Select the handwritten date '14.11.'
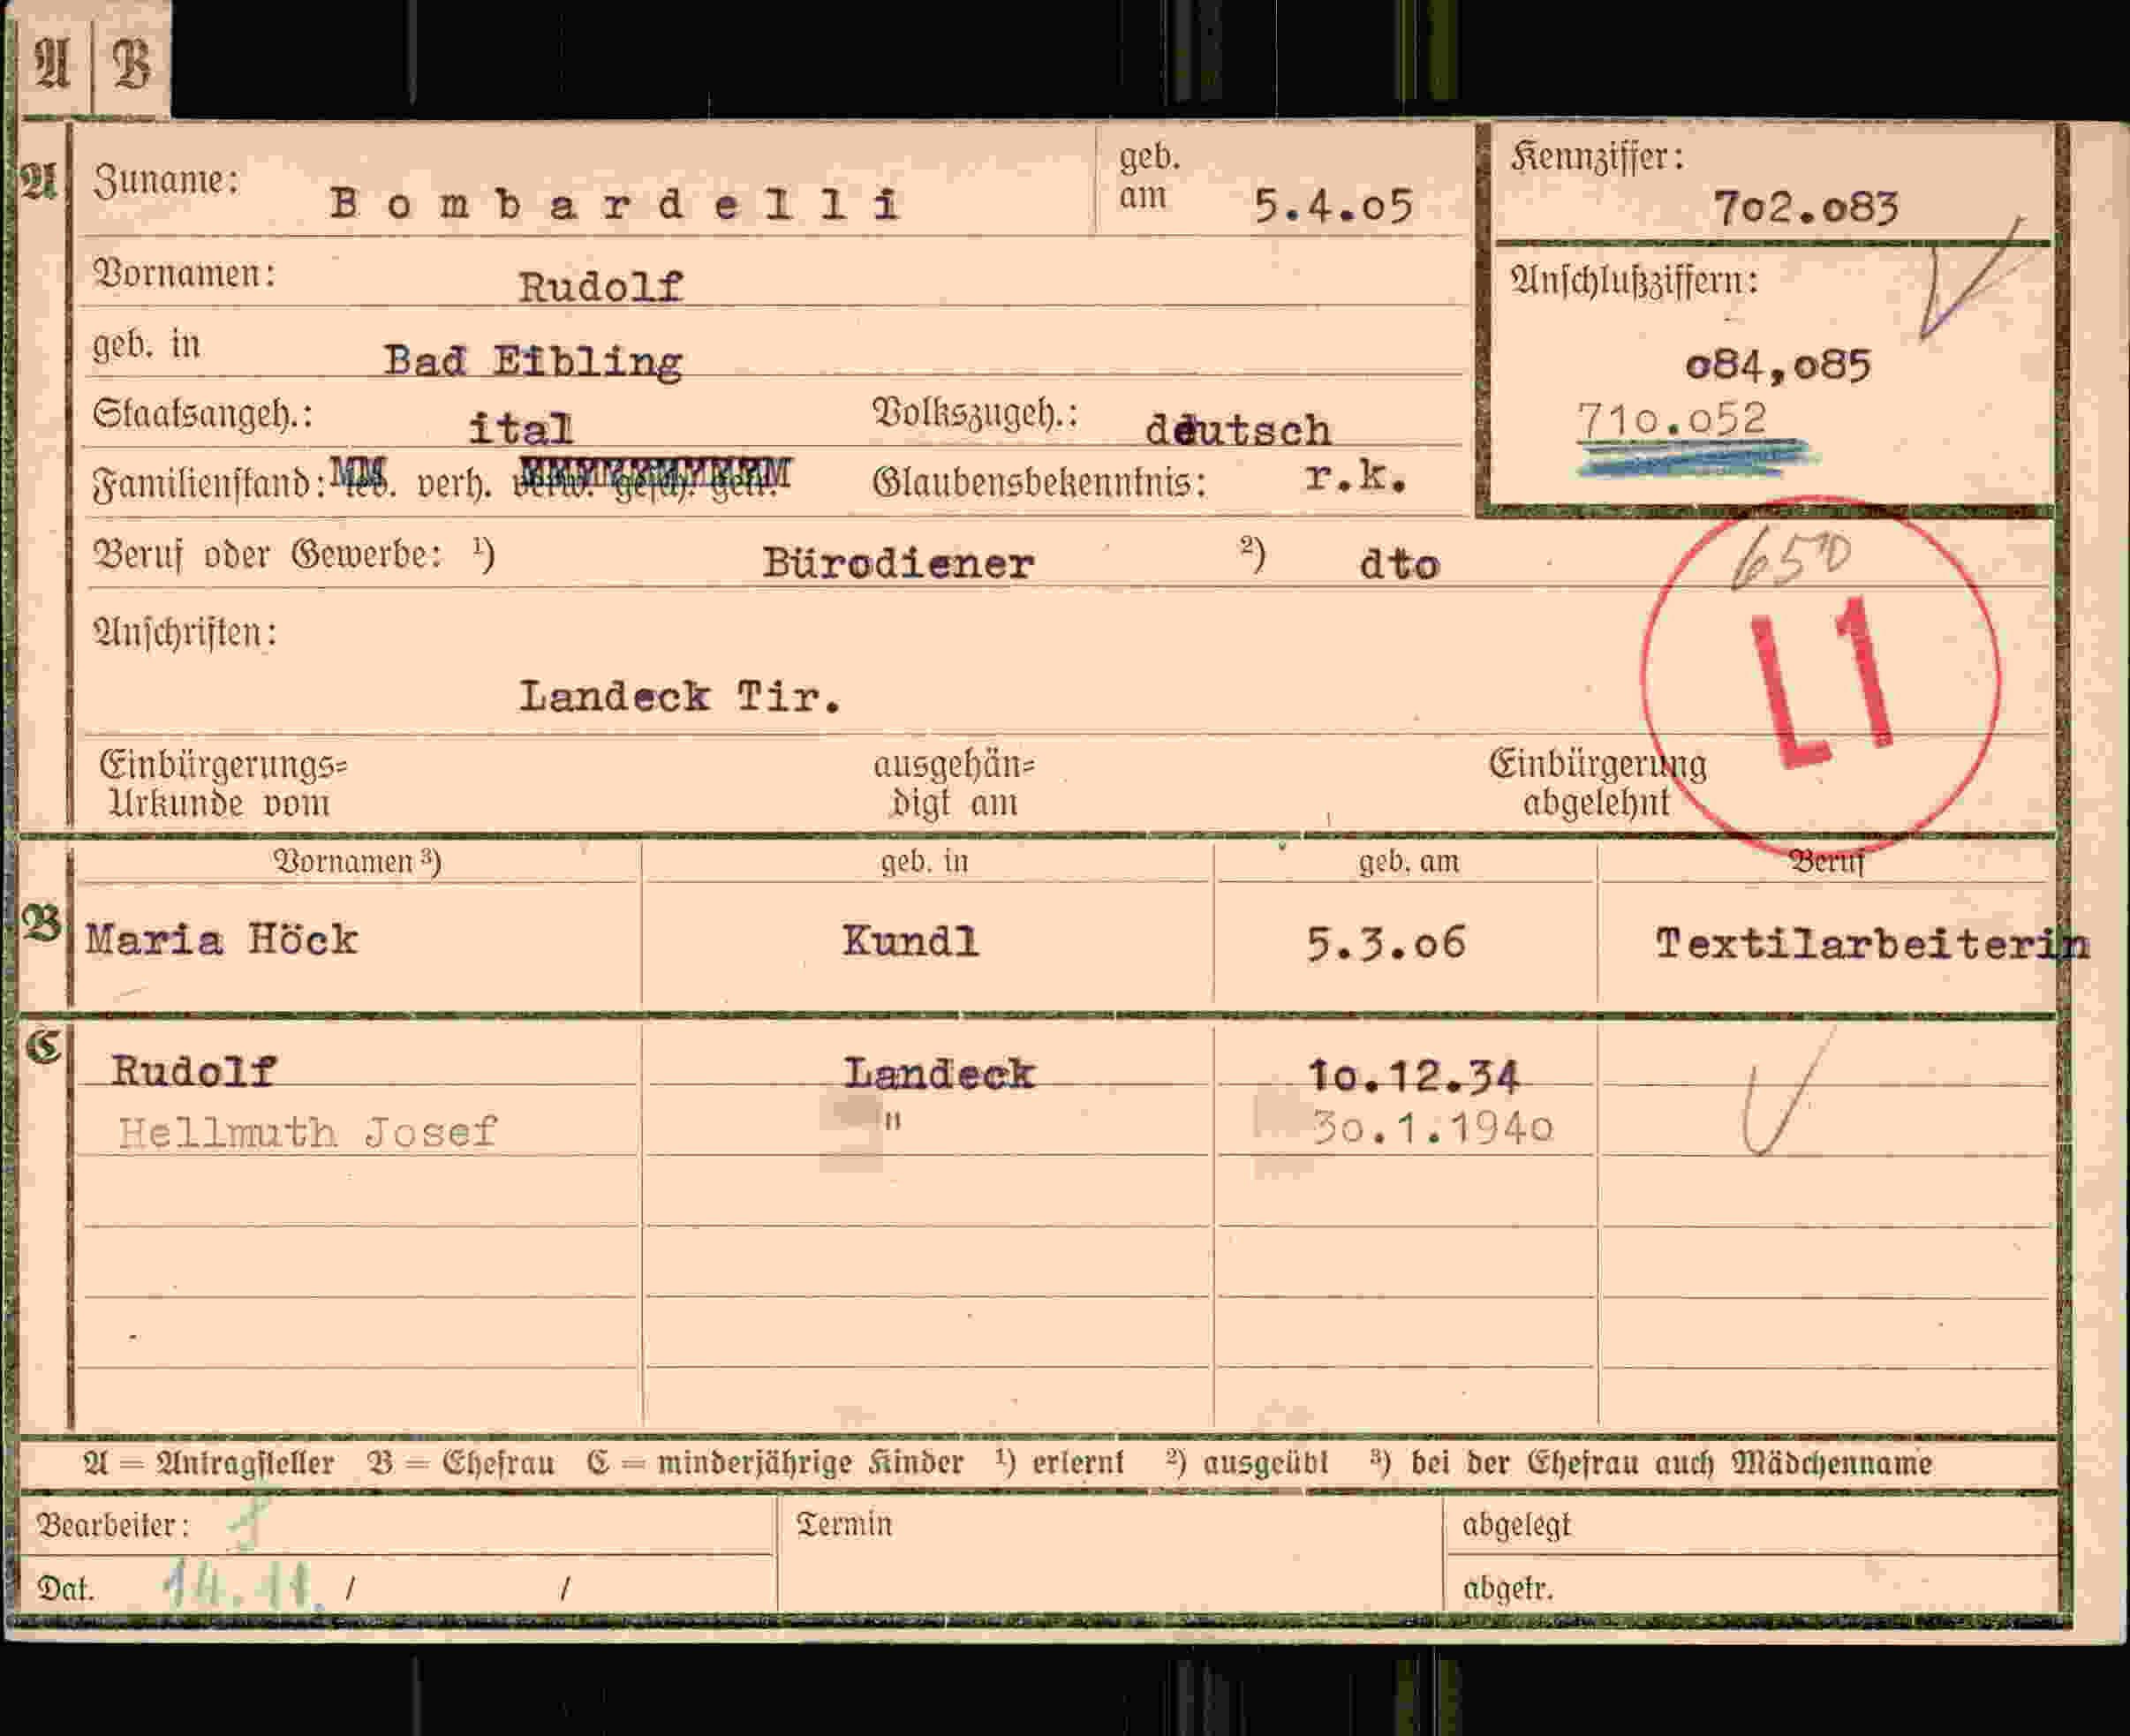 243,1585
